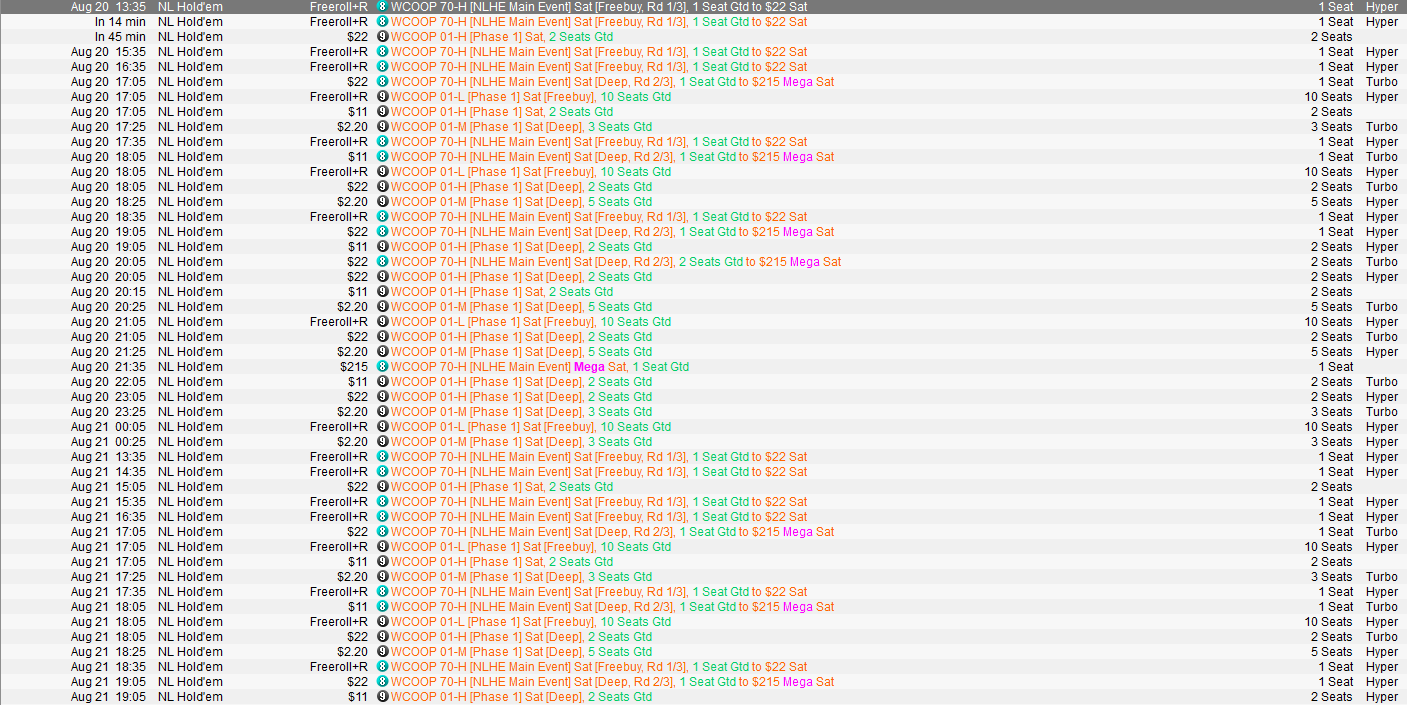This screenshot has height=705, width=1407.
Task: Select the 'Aug 20 16:35' start time cell
Action: pyautogui.click(x=108, y=66)
